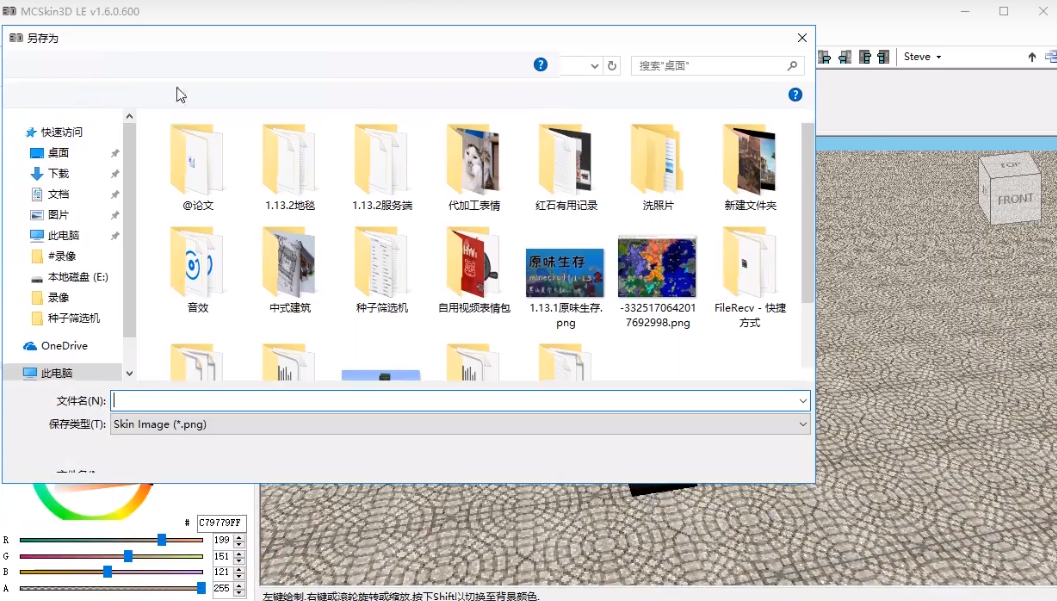This screenshot has height=601, width=1057.
Task: Click the red R channel slider
Action: point(110,540)
